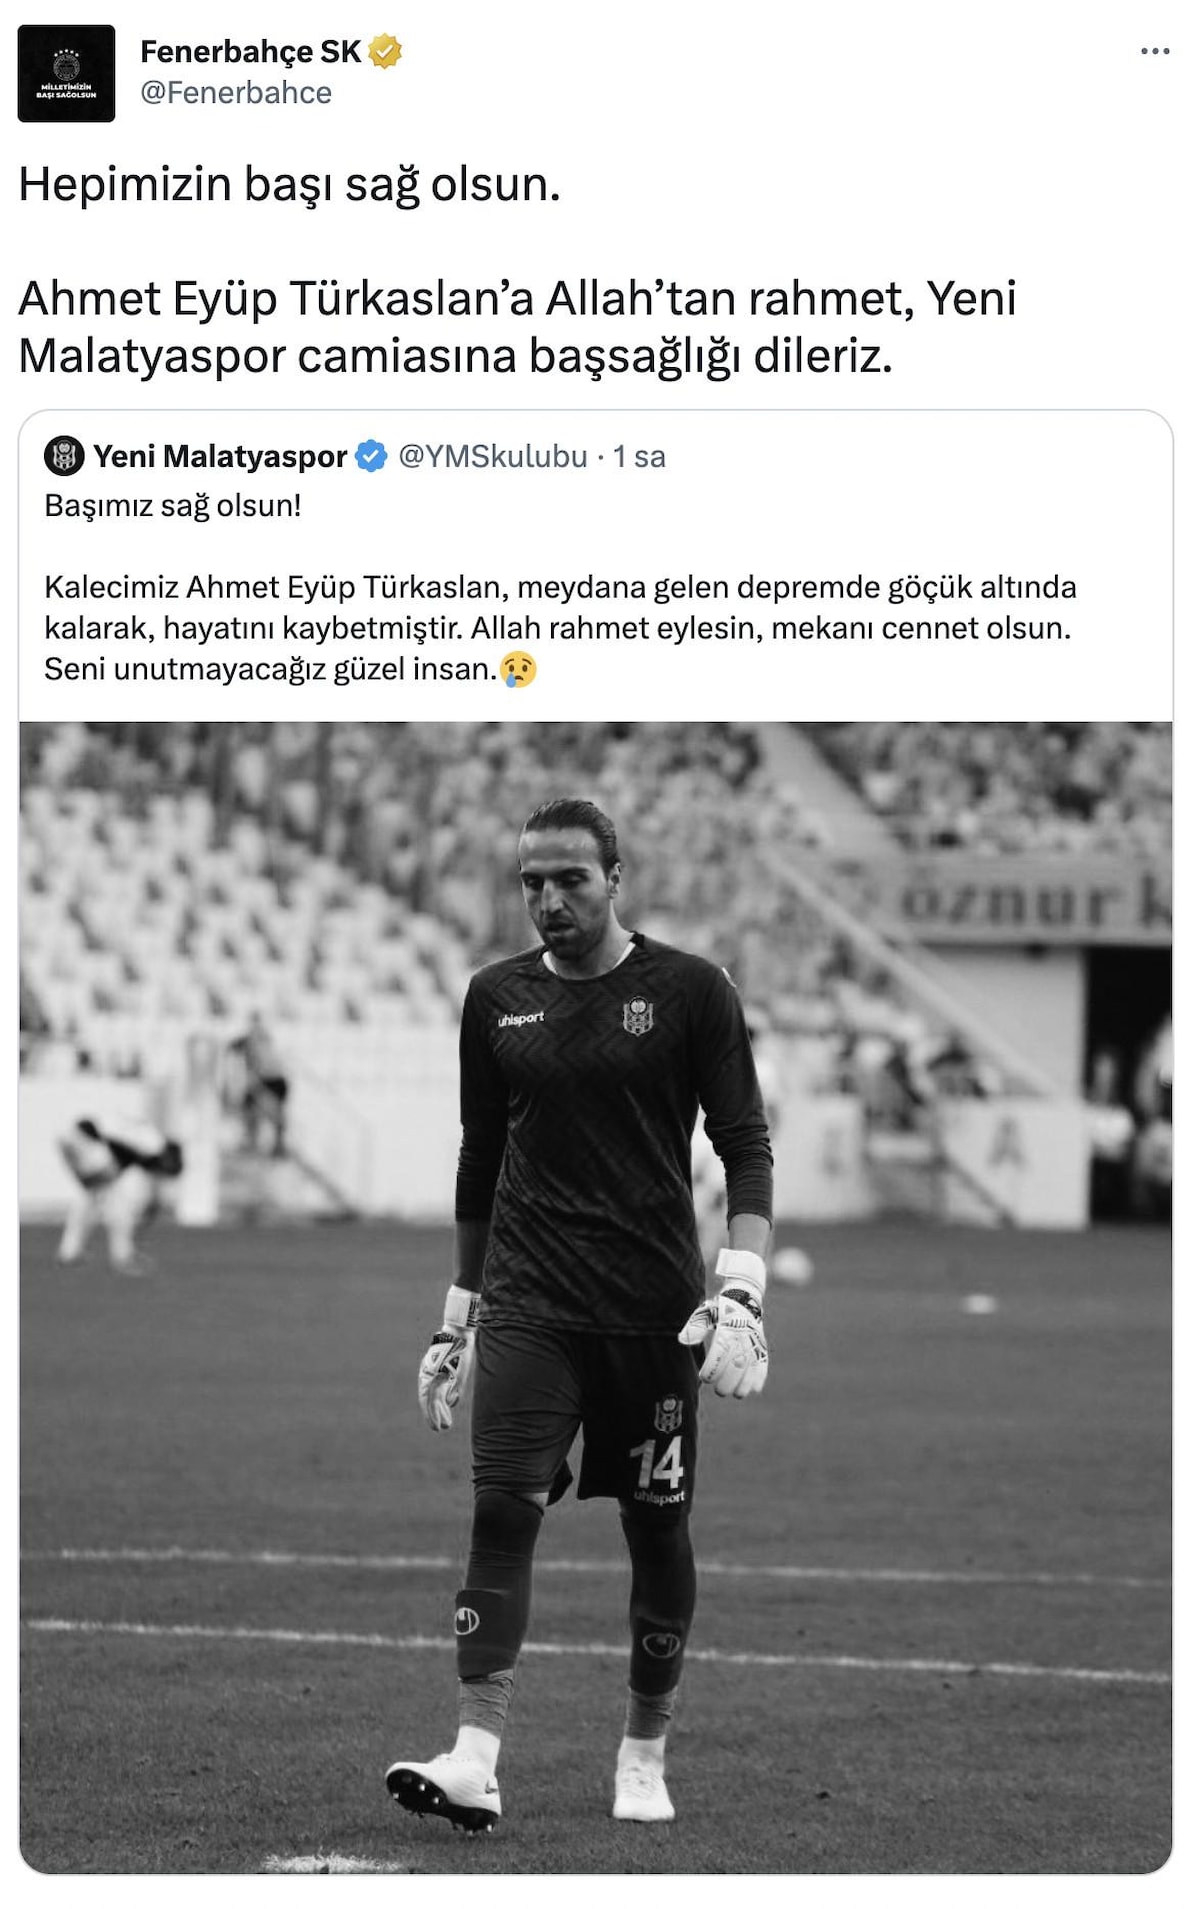This screenshot has height=1909, width=1200.
Task: Open Fenerbahçe SK profile avatar
Action: [x=66, y=73]
